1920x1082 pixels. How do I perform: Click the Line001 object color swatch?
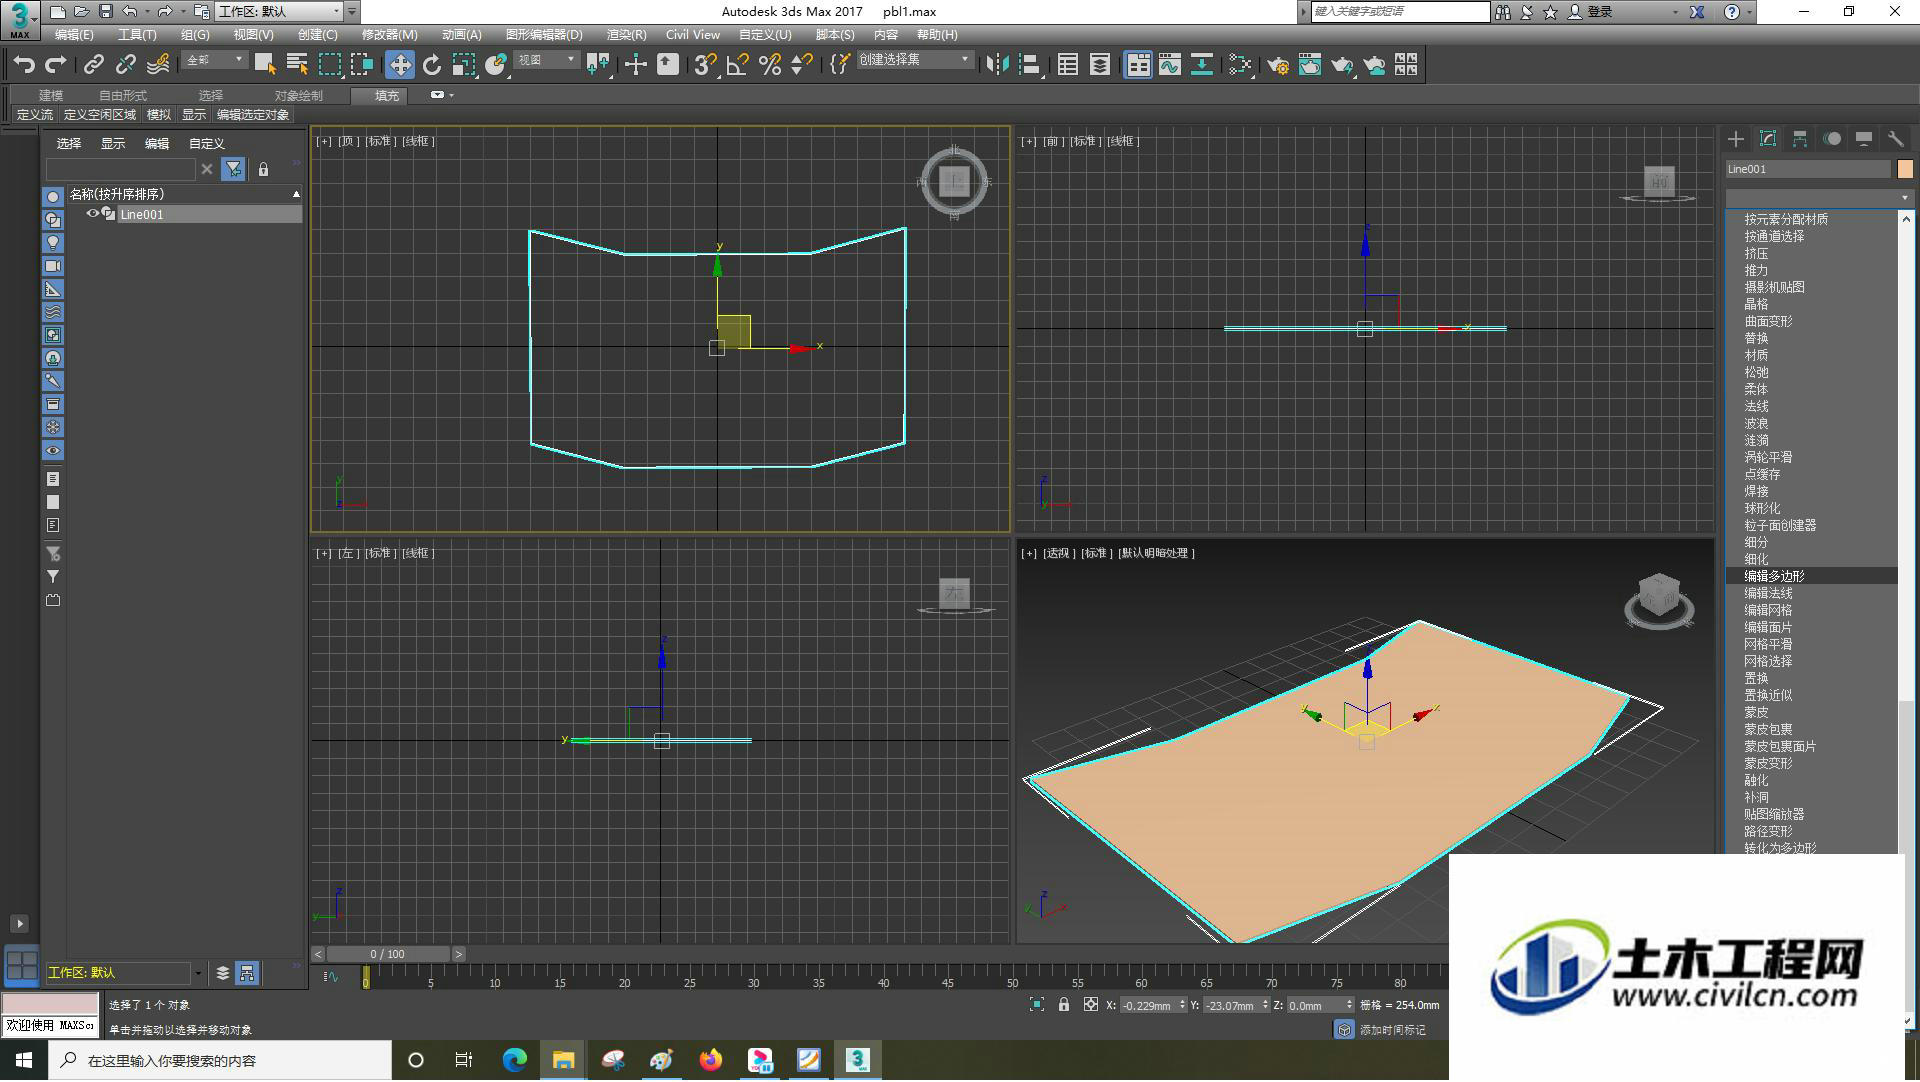coord(1904,169)
